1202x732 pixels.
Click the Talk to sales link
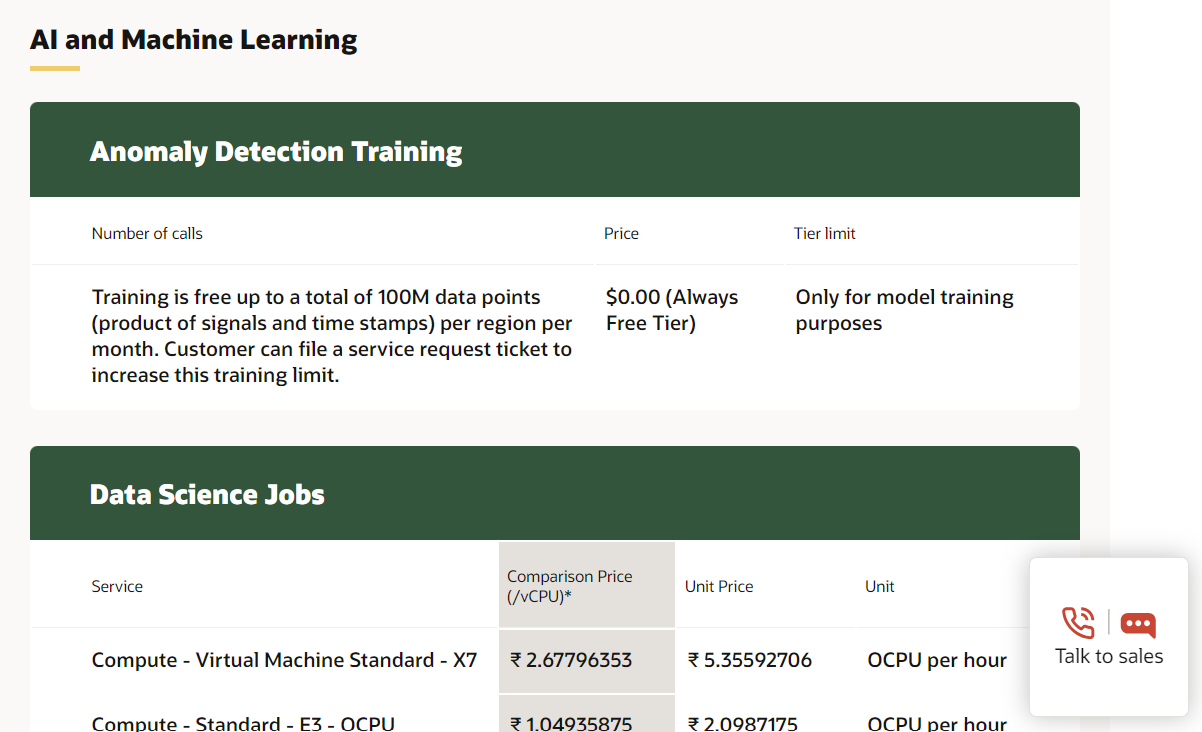point(1108,656)
